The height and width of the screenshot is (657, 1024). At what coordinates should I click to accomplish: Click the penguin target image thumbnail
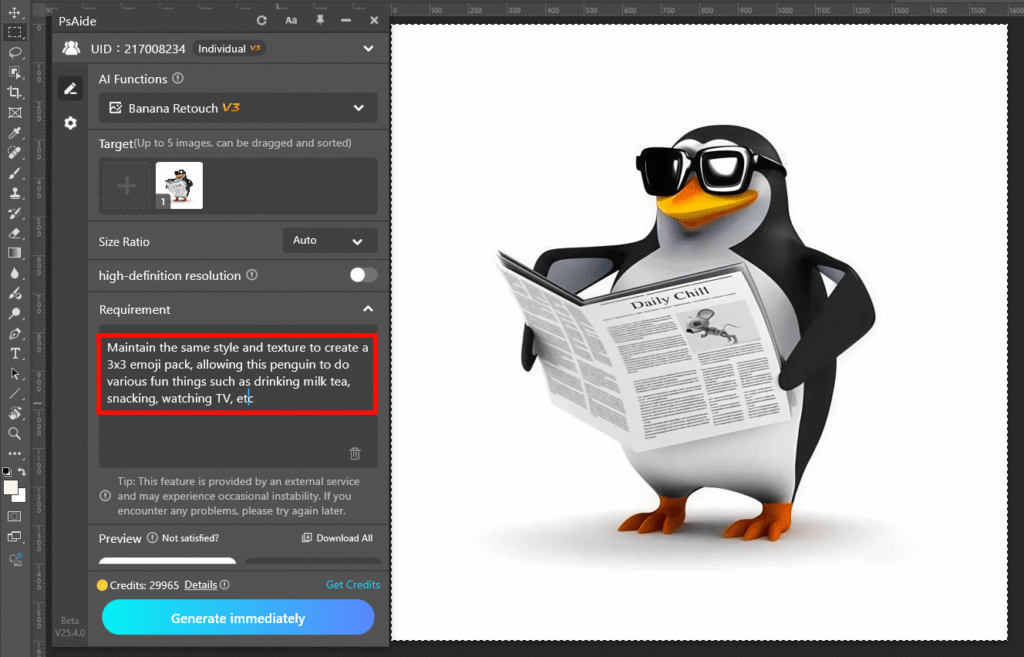pos(179,185)
